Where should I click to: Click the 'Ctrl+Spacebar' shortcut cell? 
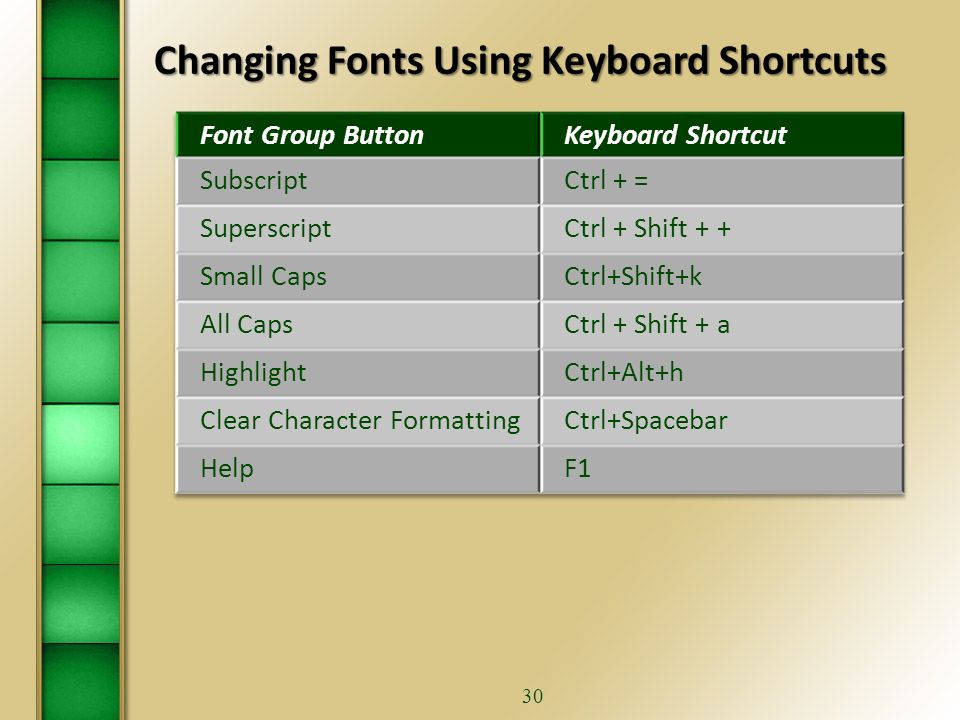click(x=722, y=421)
